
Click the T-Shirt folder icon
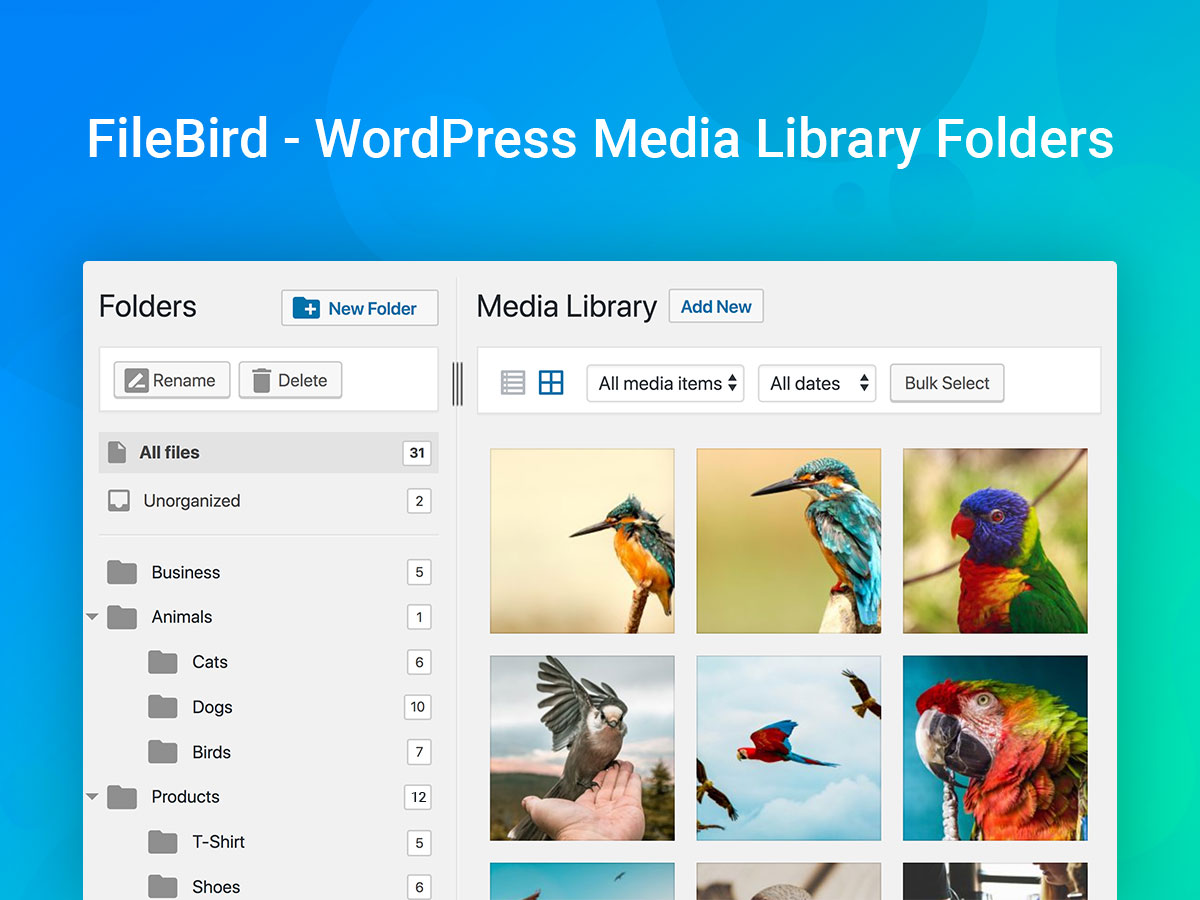point(163,842)
